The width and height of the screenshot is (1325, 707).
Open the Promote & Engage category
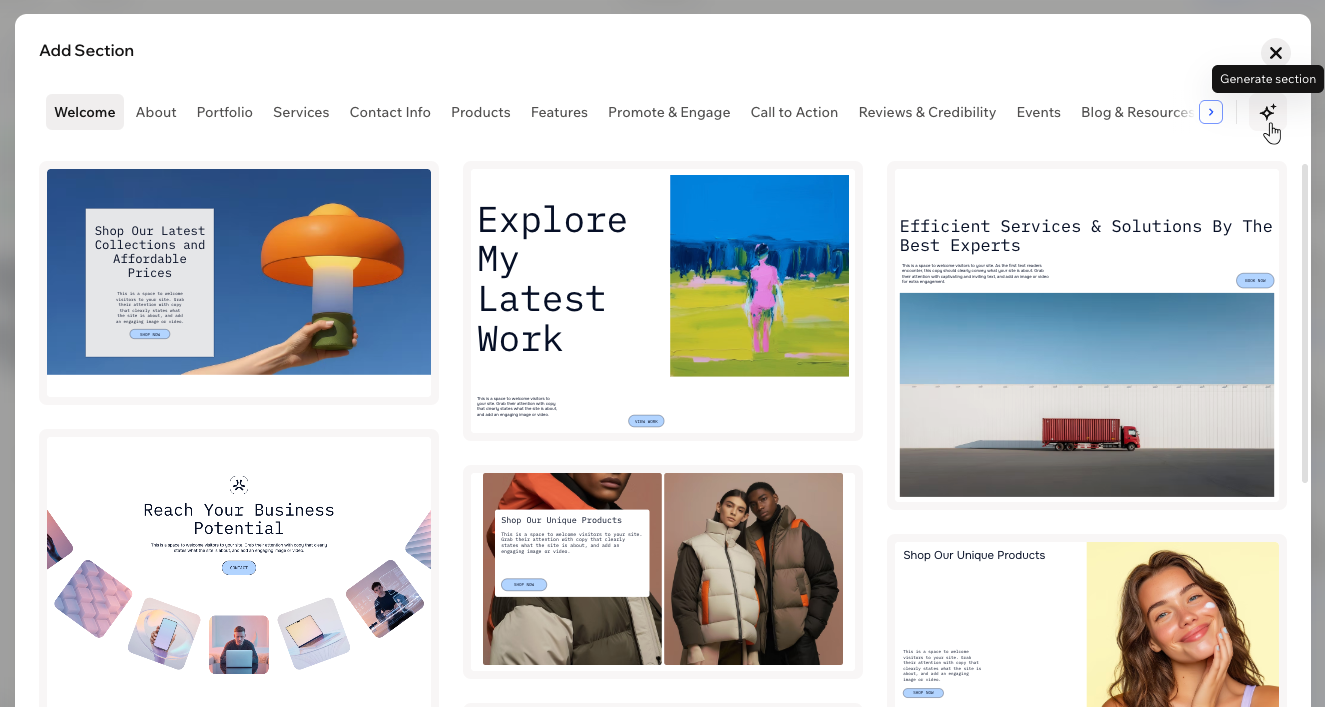tap(669, 112)
